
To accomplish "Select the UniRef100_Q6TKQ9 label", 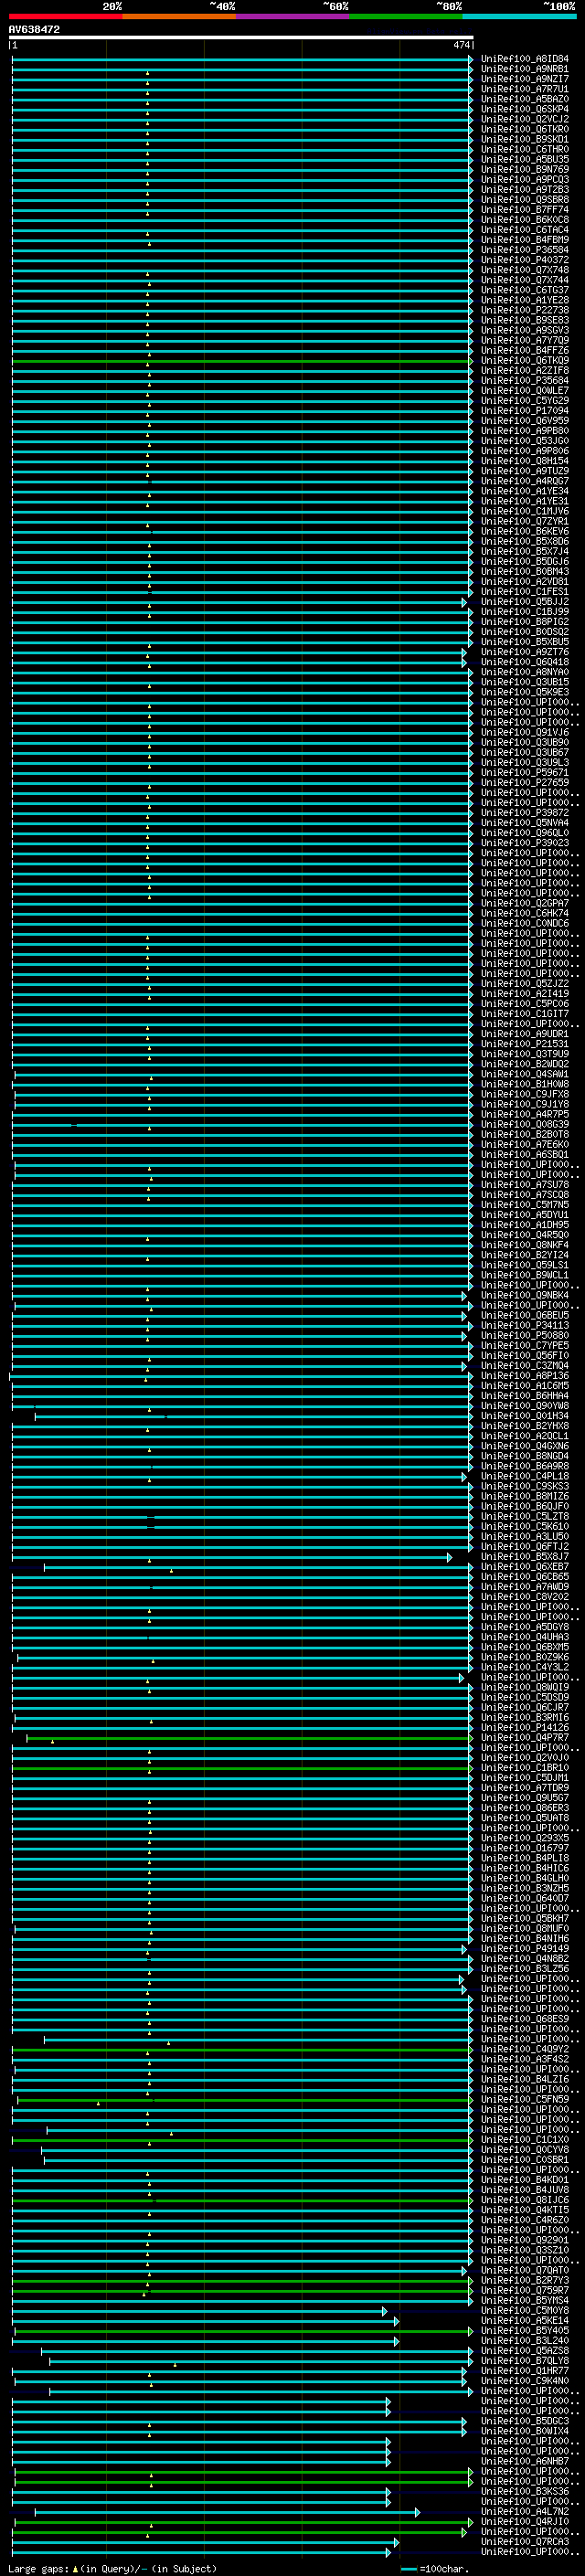I will [x=525, y=360].
